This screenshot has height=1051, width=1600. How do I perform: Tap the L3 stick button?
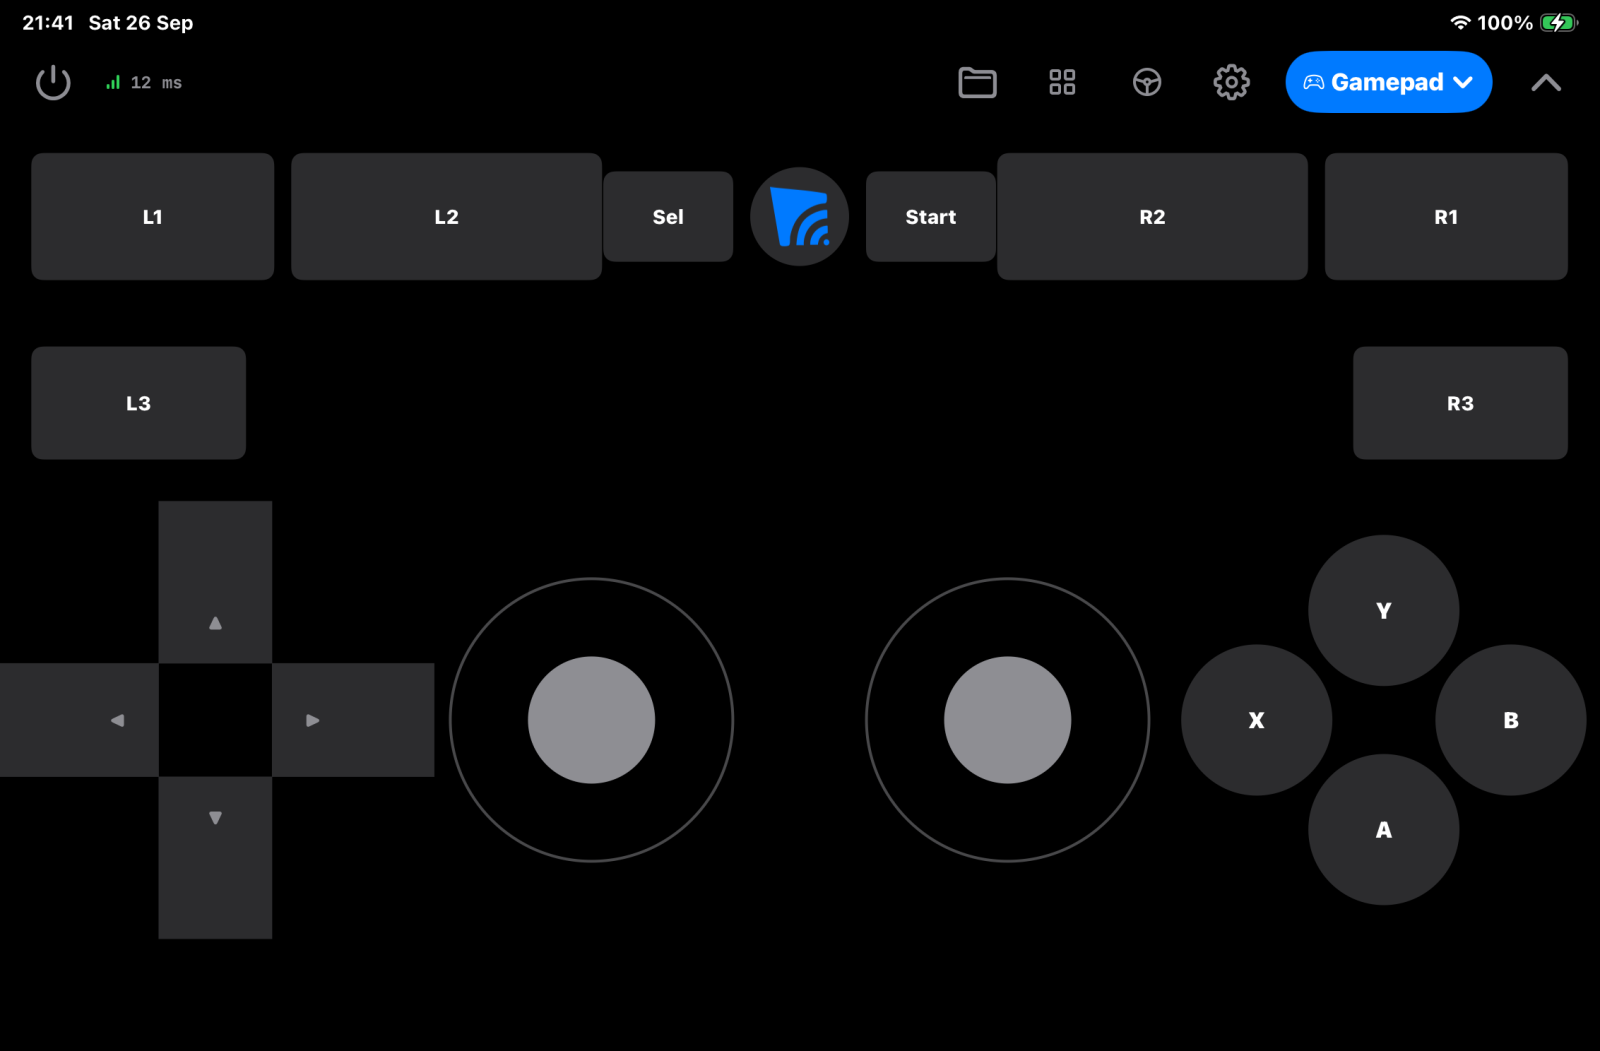(x=138, y=403)
